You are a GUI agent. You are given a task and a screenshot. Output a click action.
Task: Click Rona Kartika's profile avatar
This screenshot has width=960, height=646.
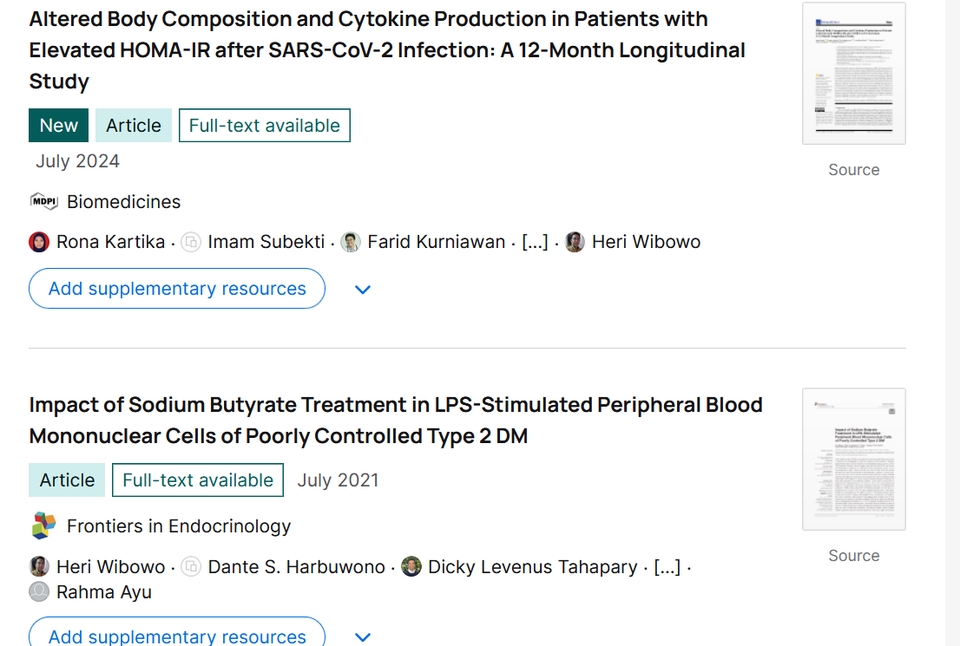click(x=39, y=242)
